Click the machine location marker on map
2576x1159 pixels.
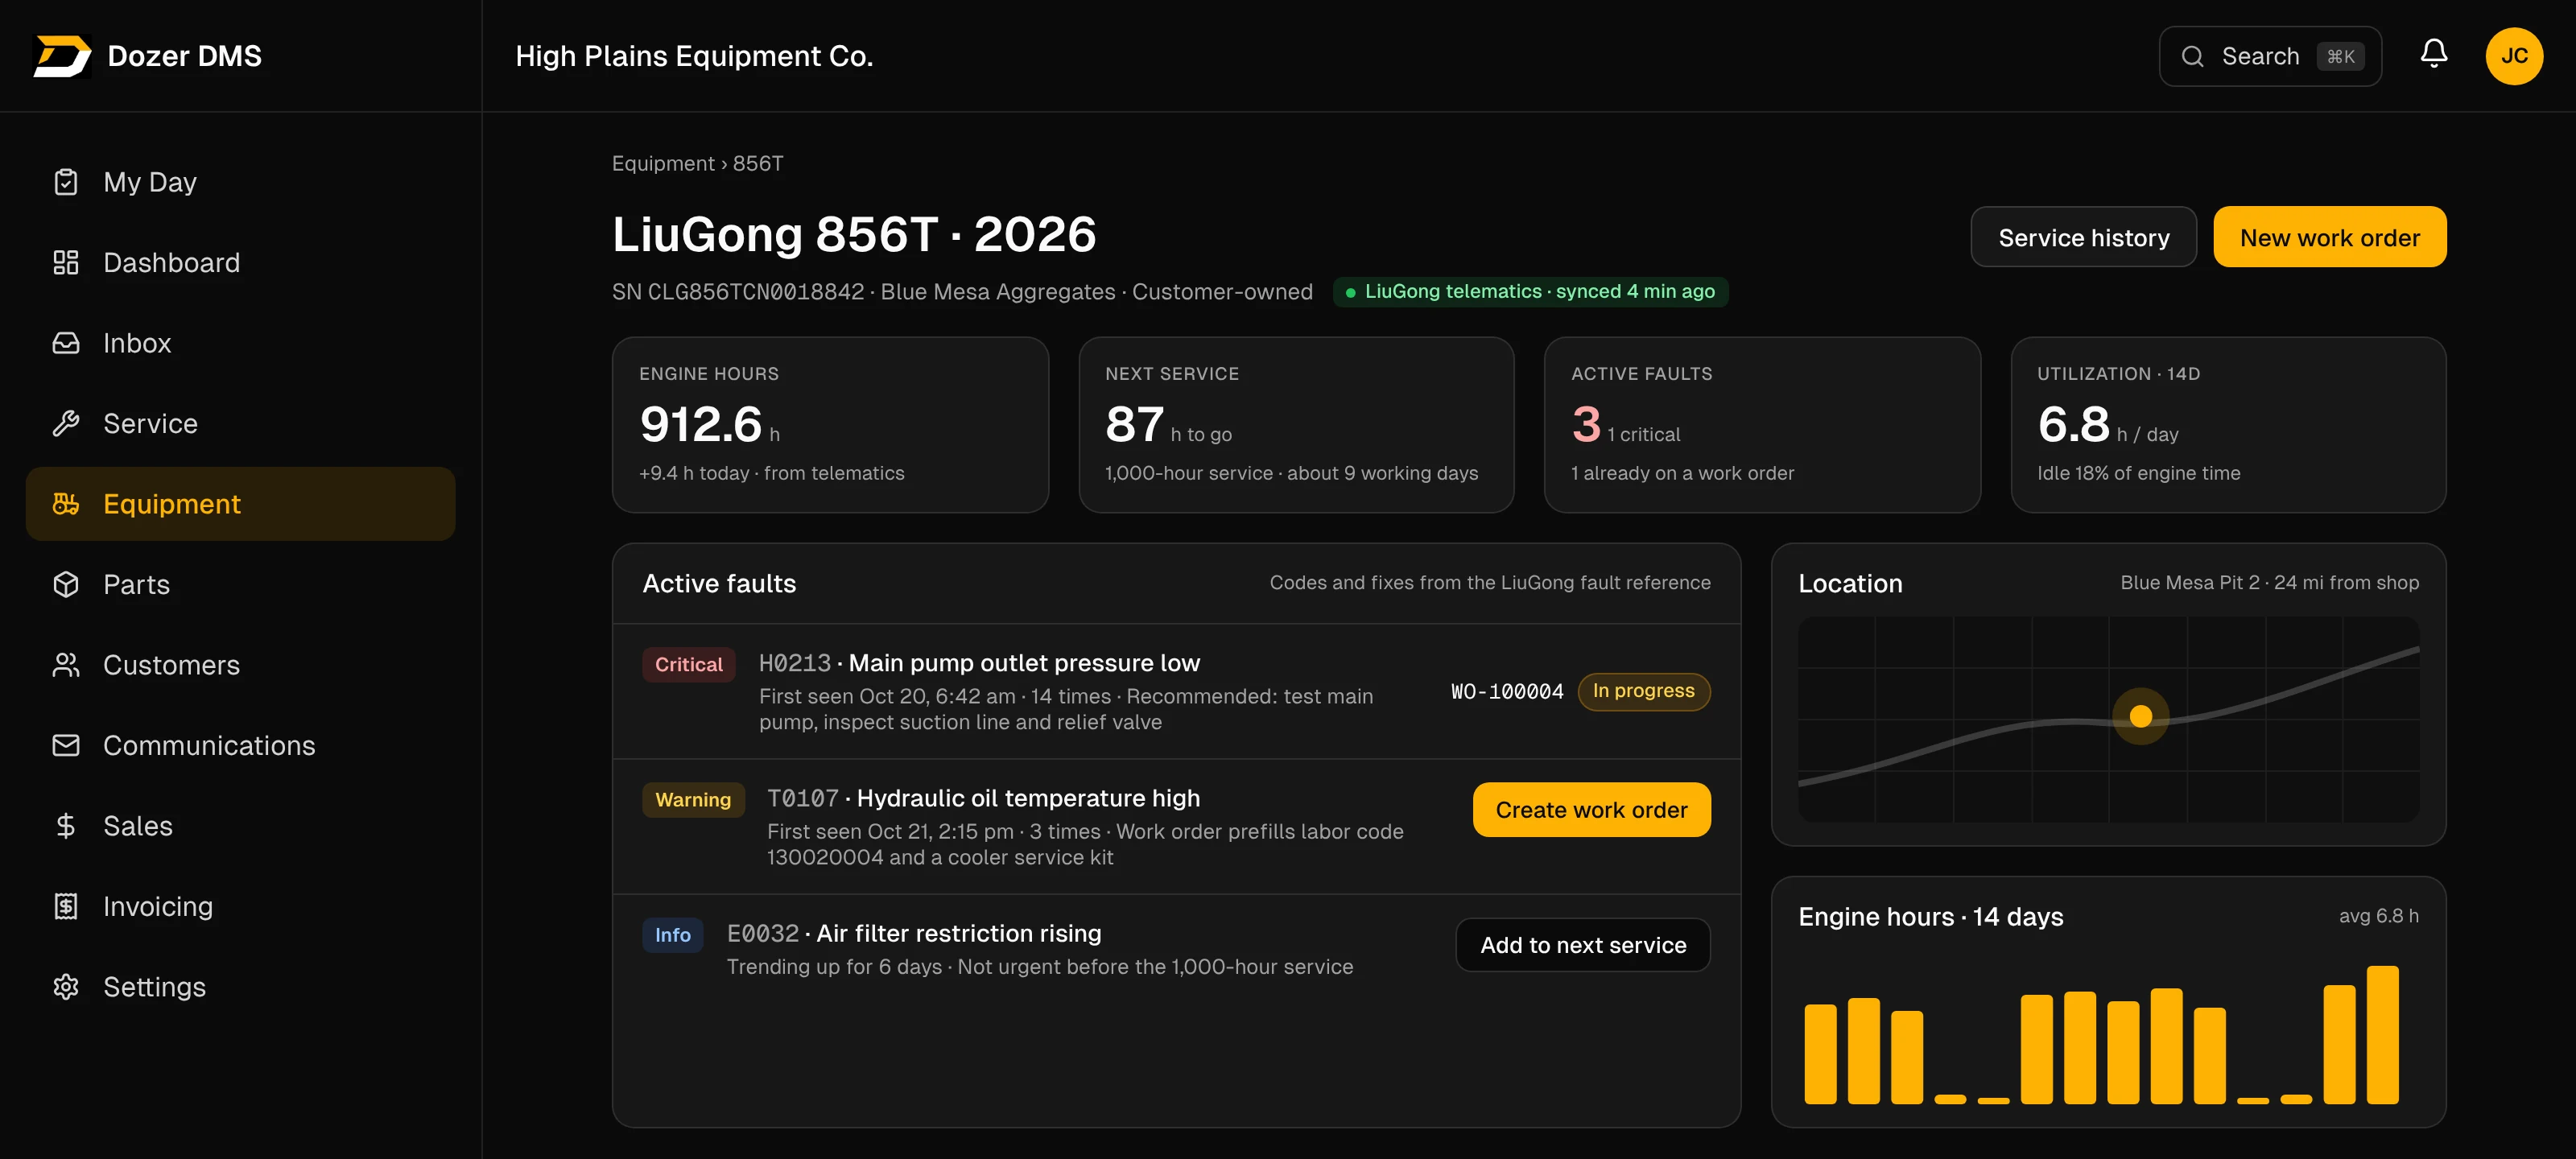pyautogui.click(x=2140, y=716)
